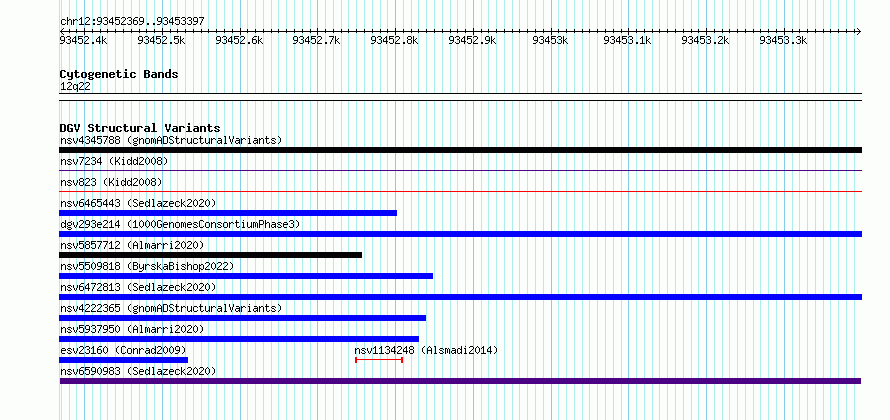This screenshot has height=420, width=890.
Task: Open the nsv823 (Kidd2008) variant label
Action: [x=111, y=183]
